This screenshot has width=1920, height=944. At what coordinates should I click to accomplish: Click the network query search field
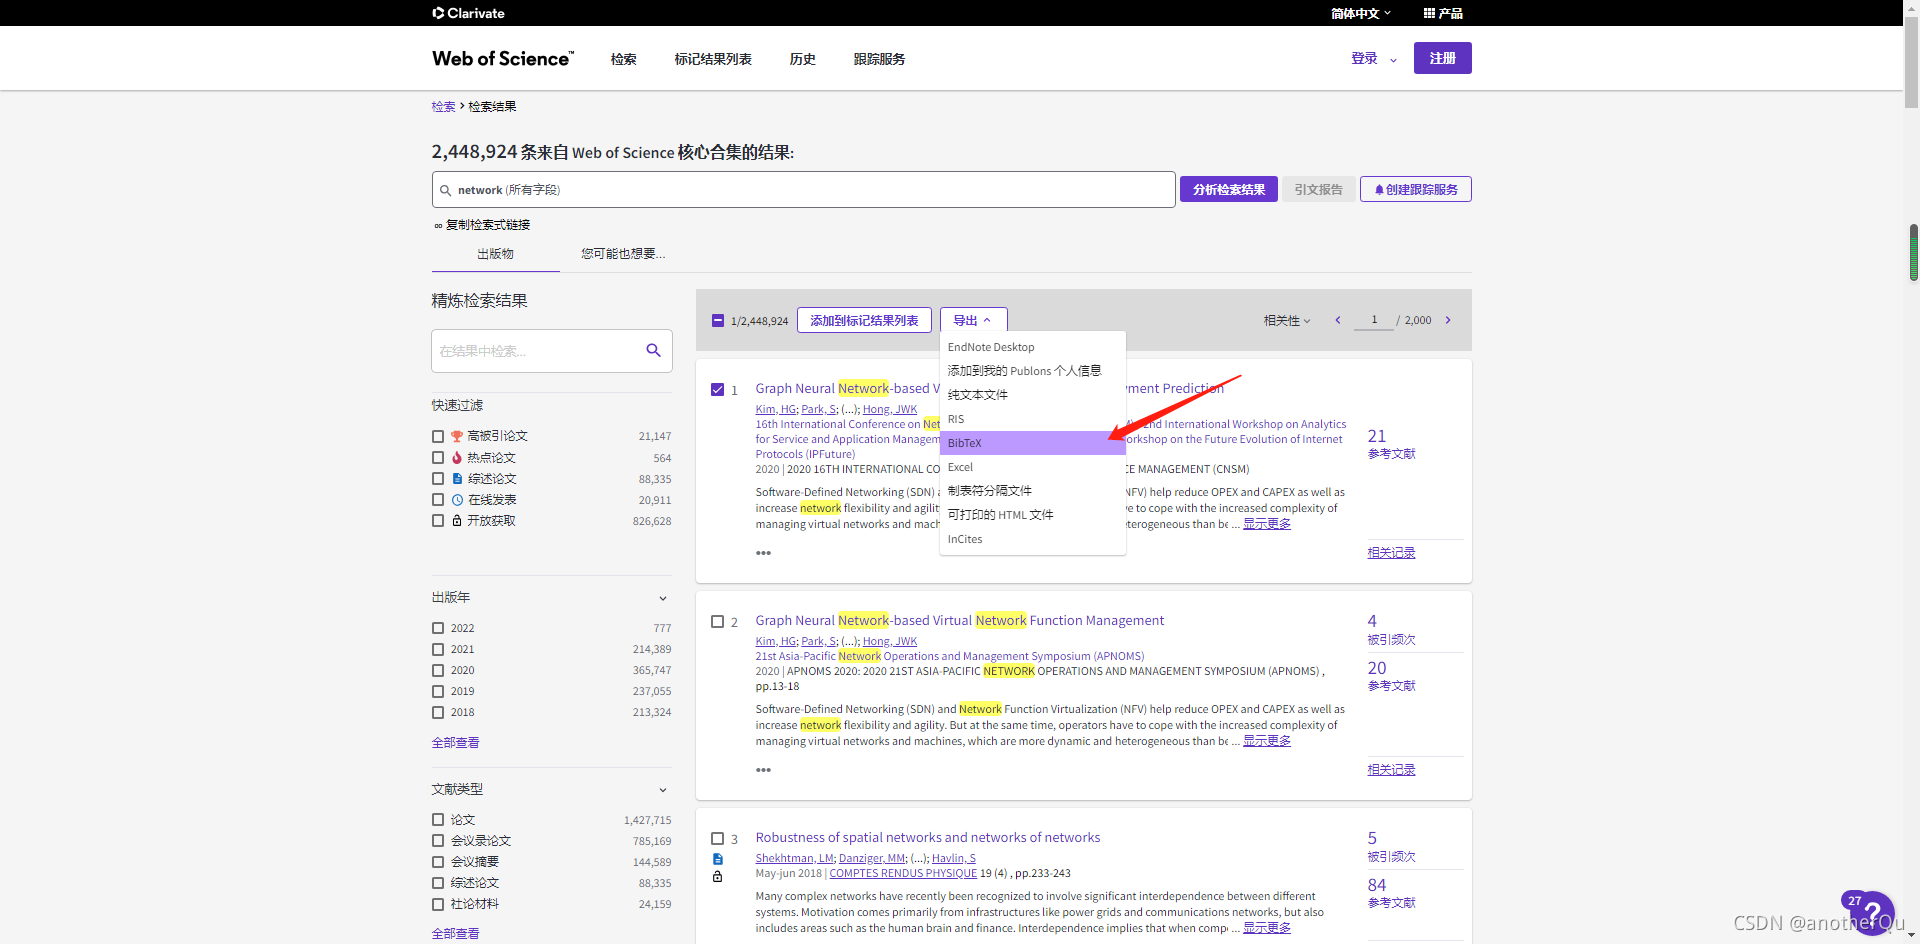tap(803, 189)
